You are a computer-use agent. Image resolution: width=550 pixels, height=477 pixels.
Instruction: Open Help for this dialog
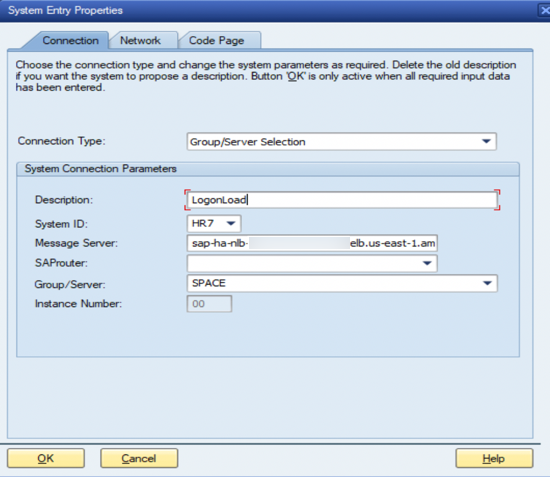click(494, 458)
